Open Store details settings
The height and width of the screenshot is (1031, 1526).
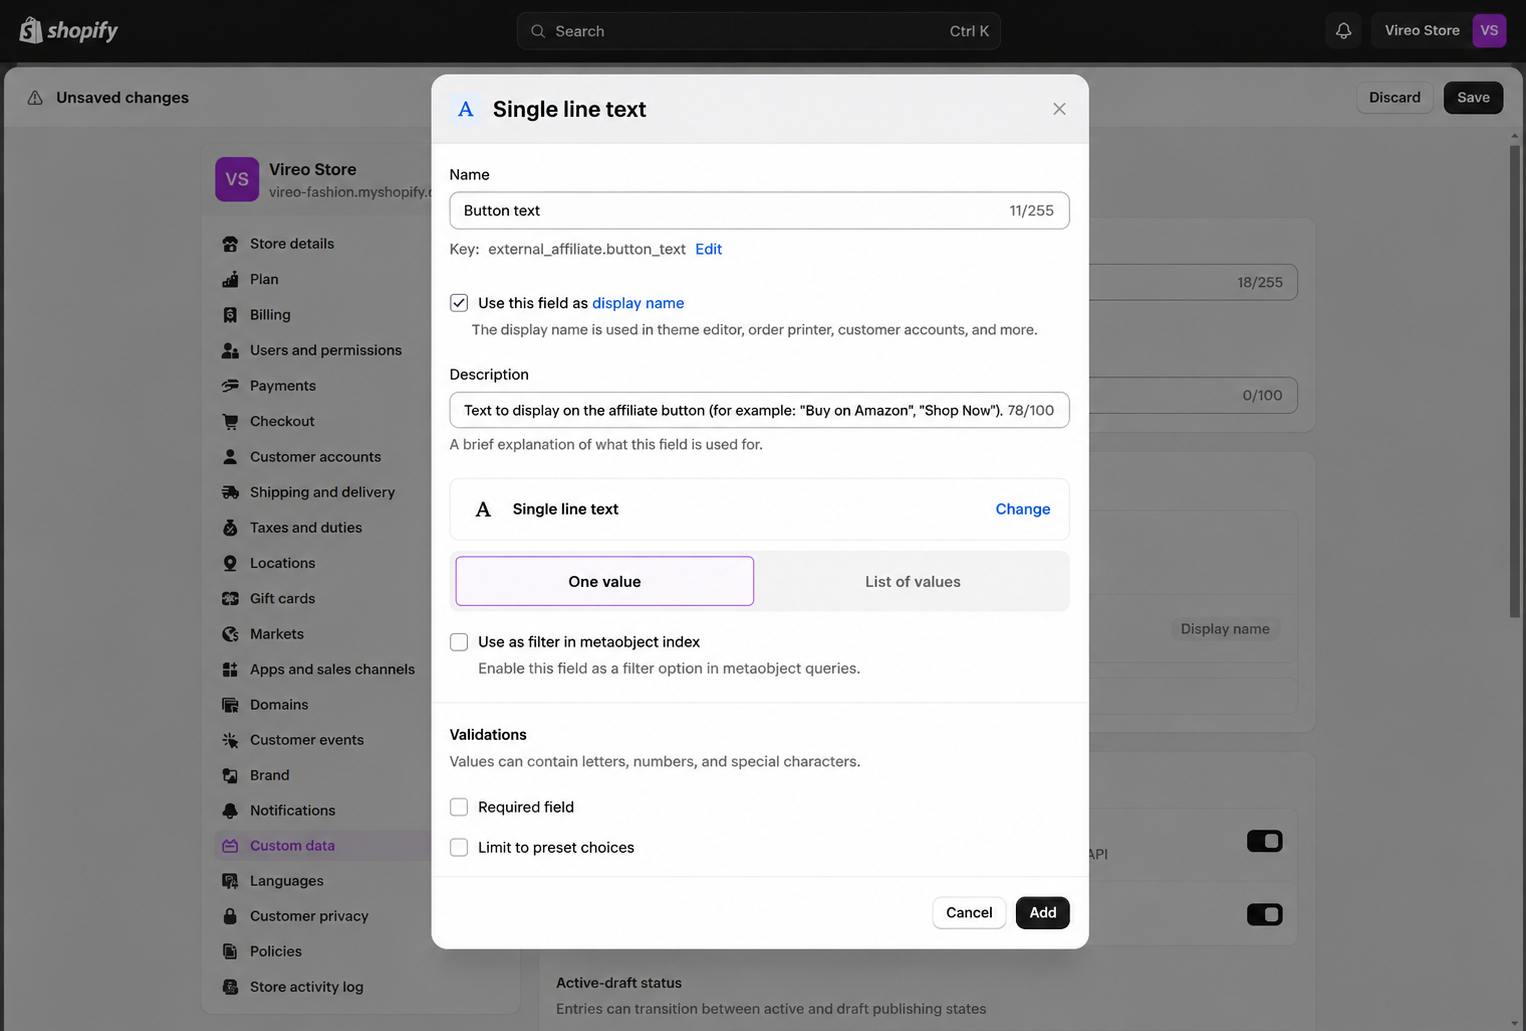click(292, 244)
